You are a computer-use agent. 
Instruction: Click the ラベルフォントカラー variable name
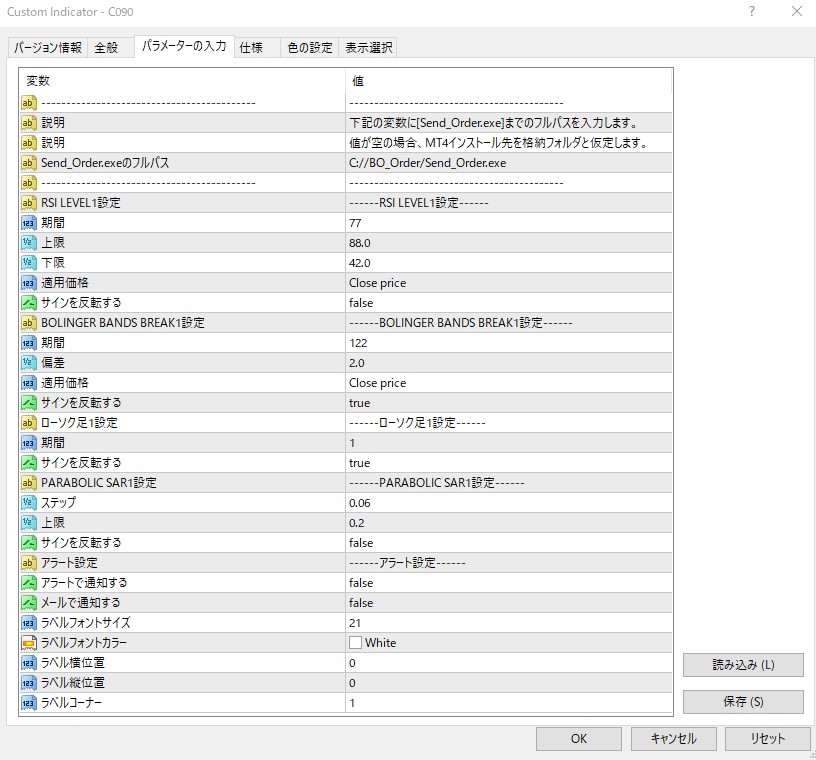pos(84,643)
